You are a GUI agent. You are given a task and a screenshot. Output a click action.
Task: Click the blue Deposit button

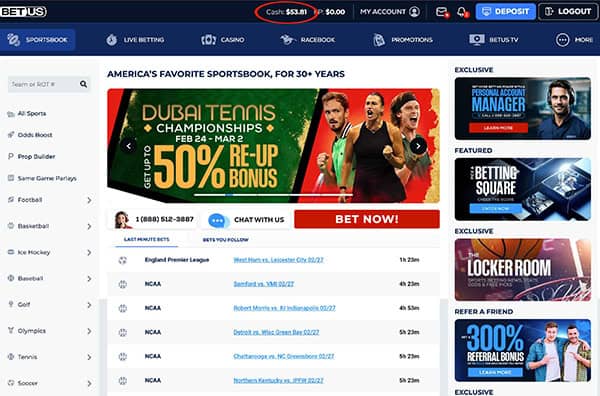[505, 11]
